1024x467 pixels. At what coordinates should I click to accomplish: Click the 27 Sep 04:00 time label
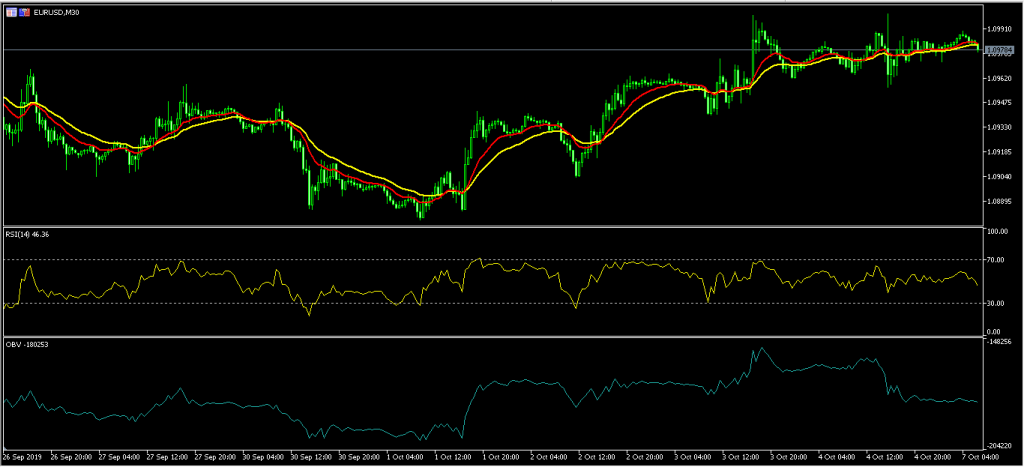(x=118, y=455)
